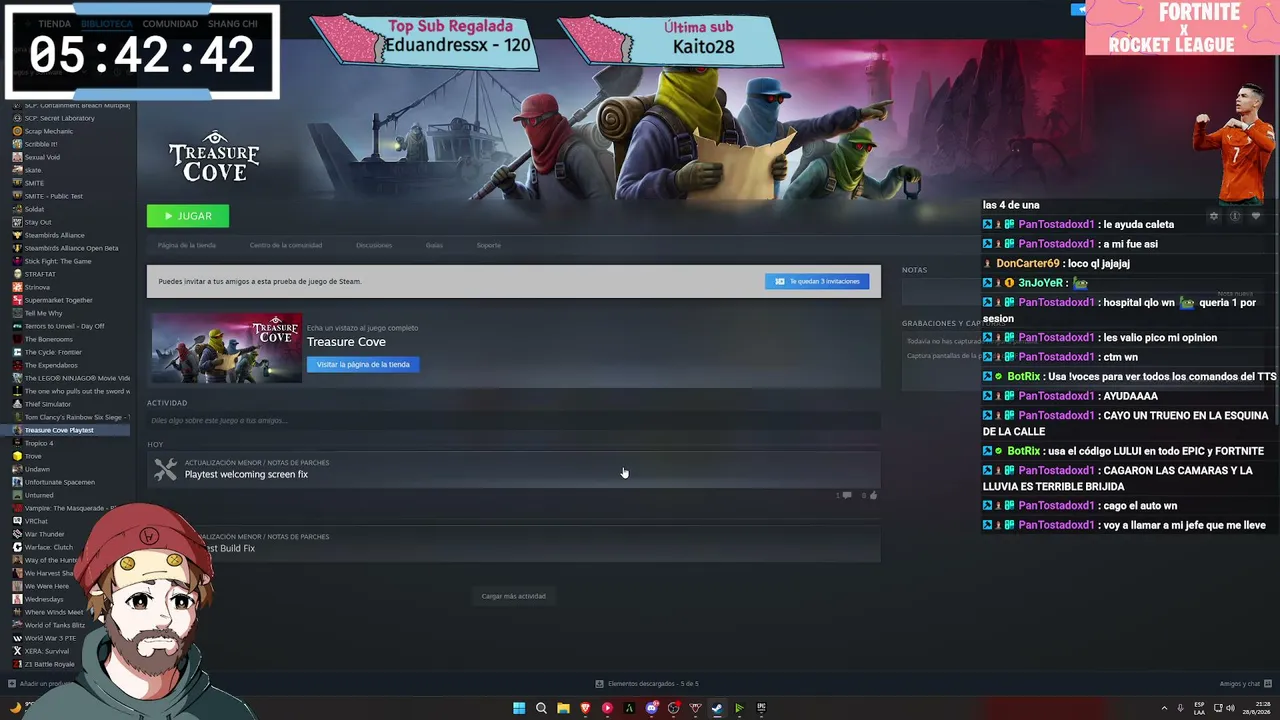This screenshot has width=1280, height=720.
Task: Click the Unturned game icon
Action: click(x=17, y=495)
